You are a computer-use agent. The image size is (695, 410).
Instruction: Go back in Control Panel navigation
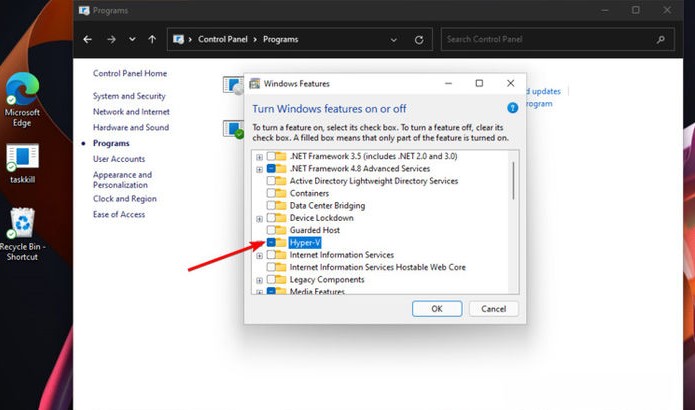pos(87,39)
